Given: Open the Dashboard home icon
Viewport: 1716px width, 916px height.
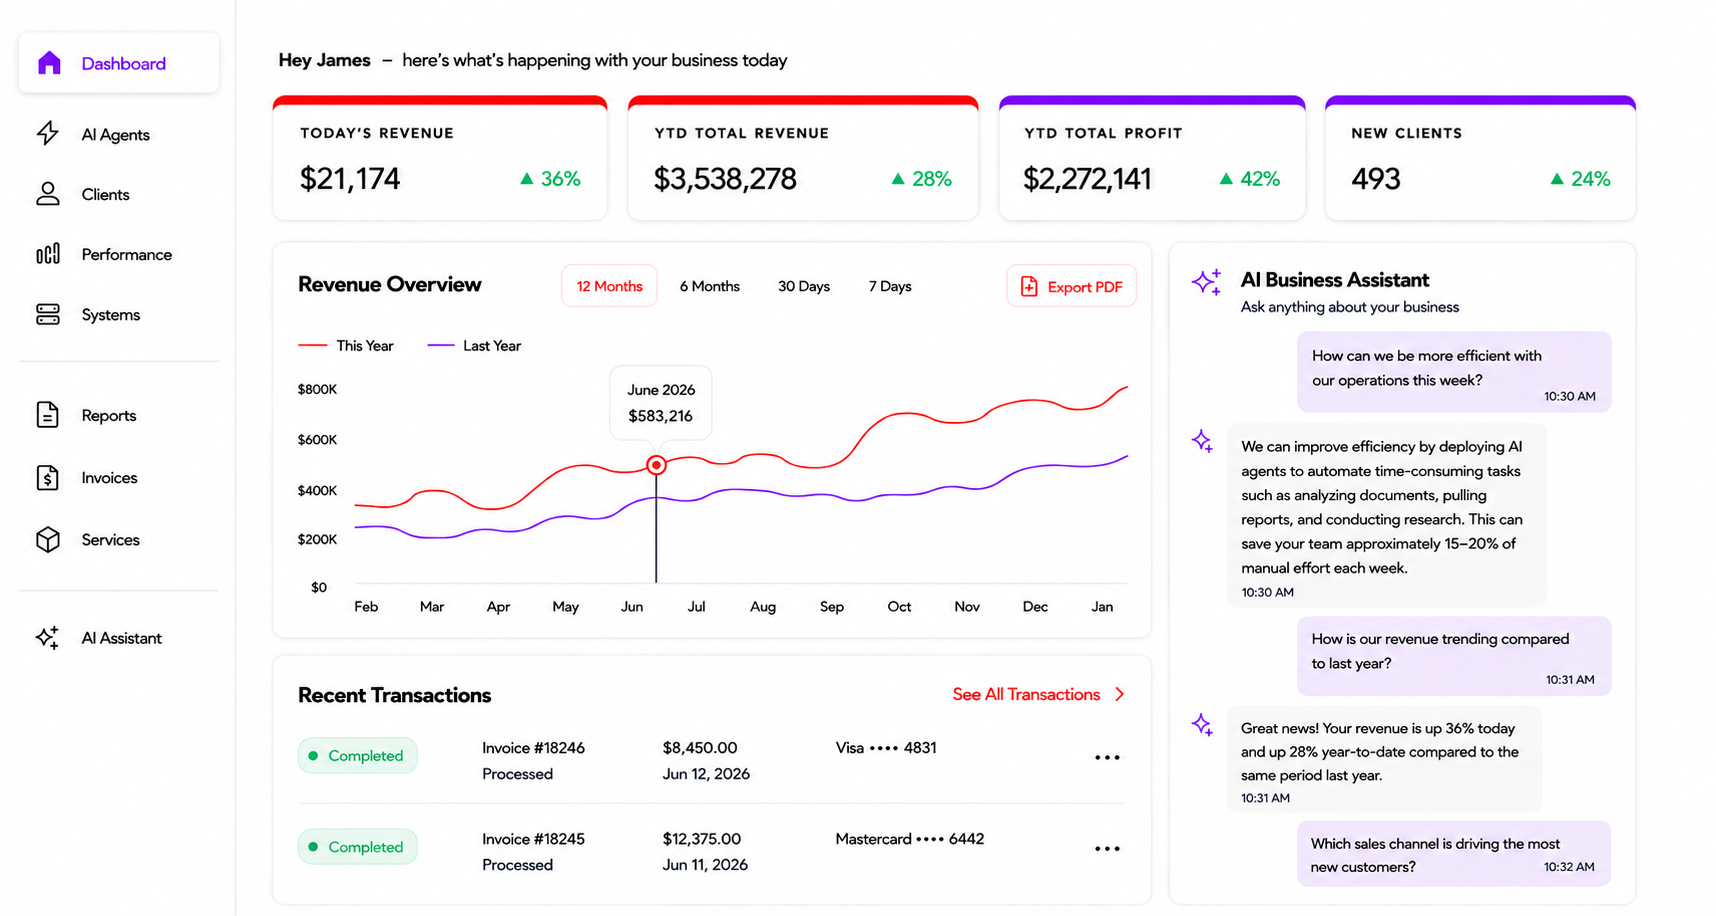Looking at the screenshot, I should [49, 63].
